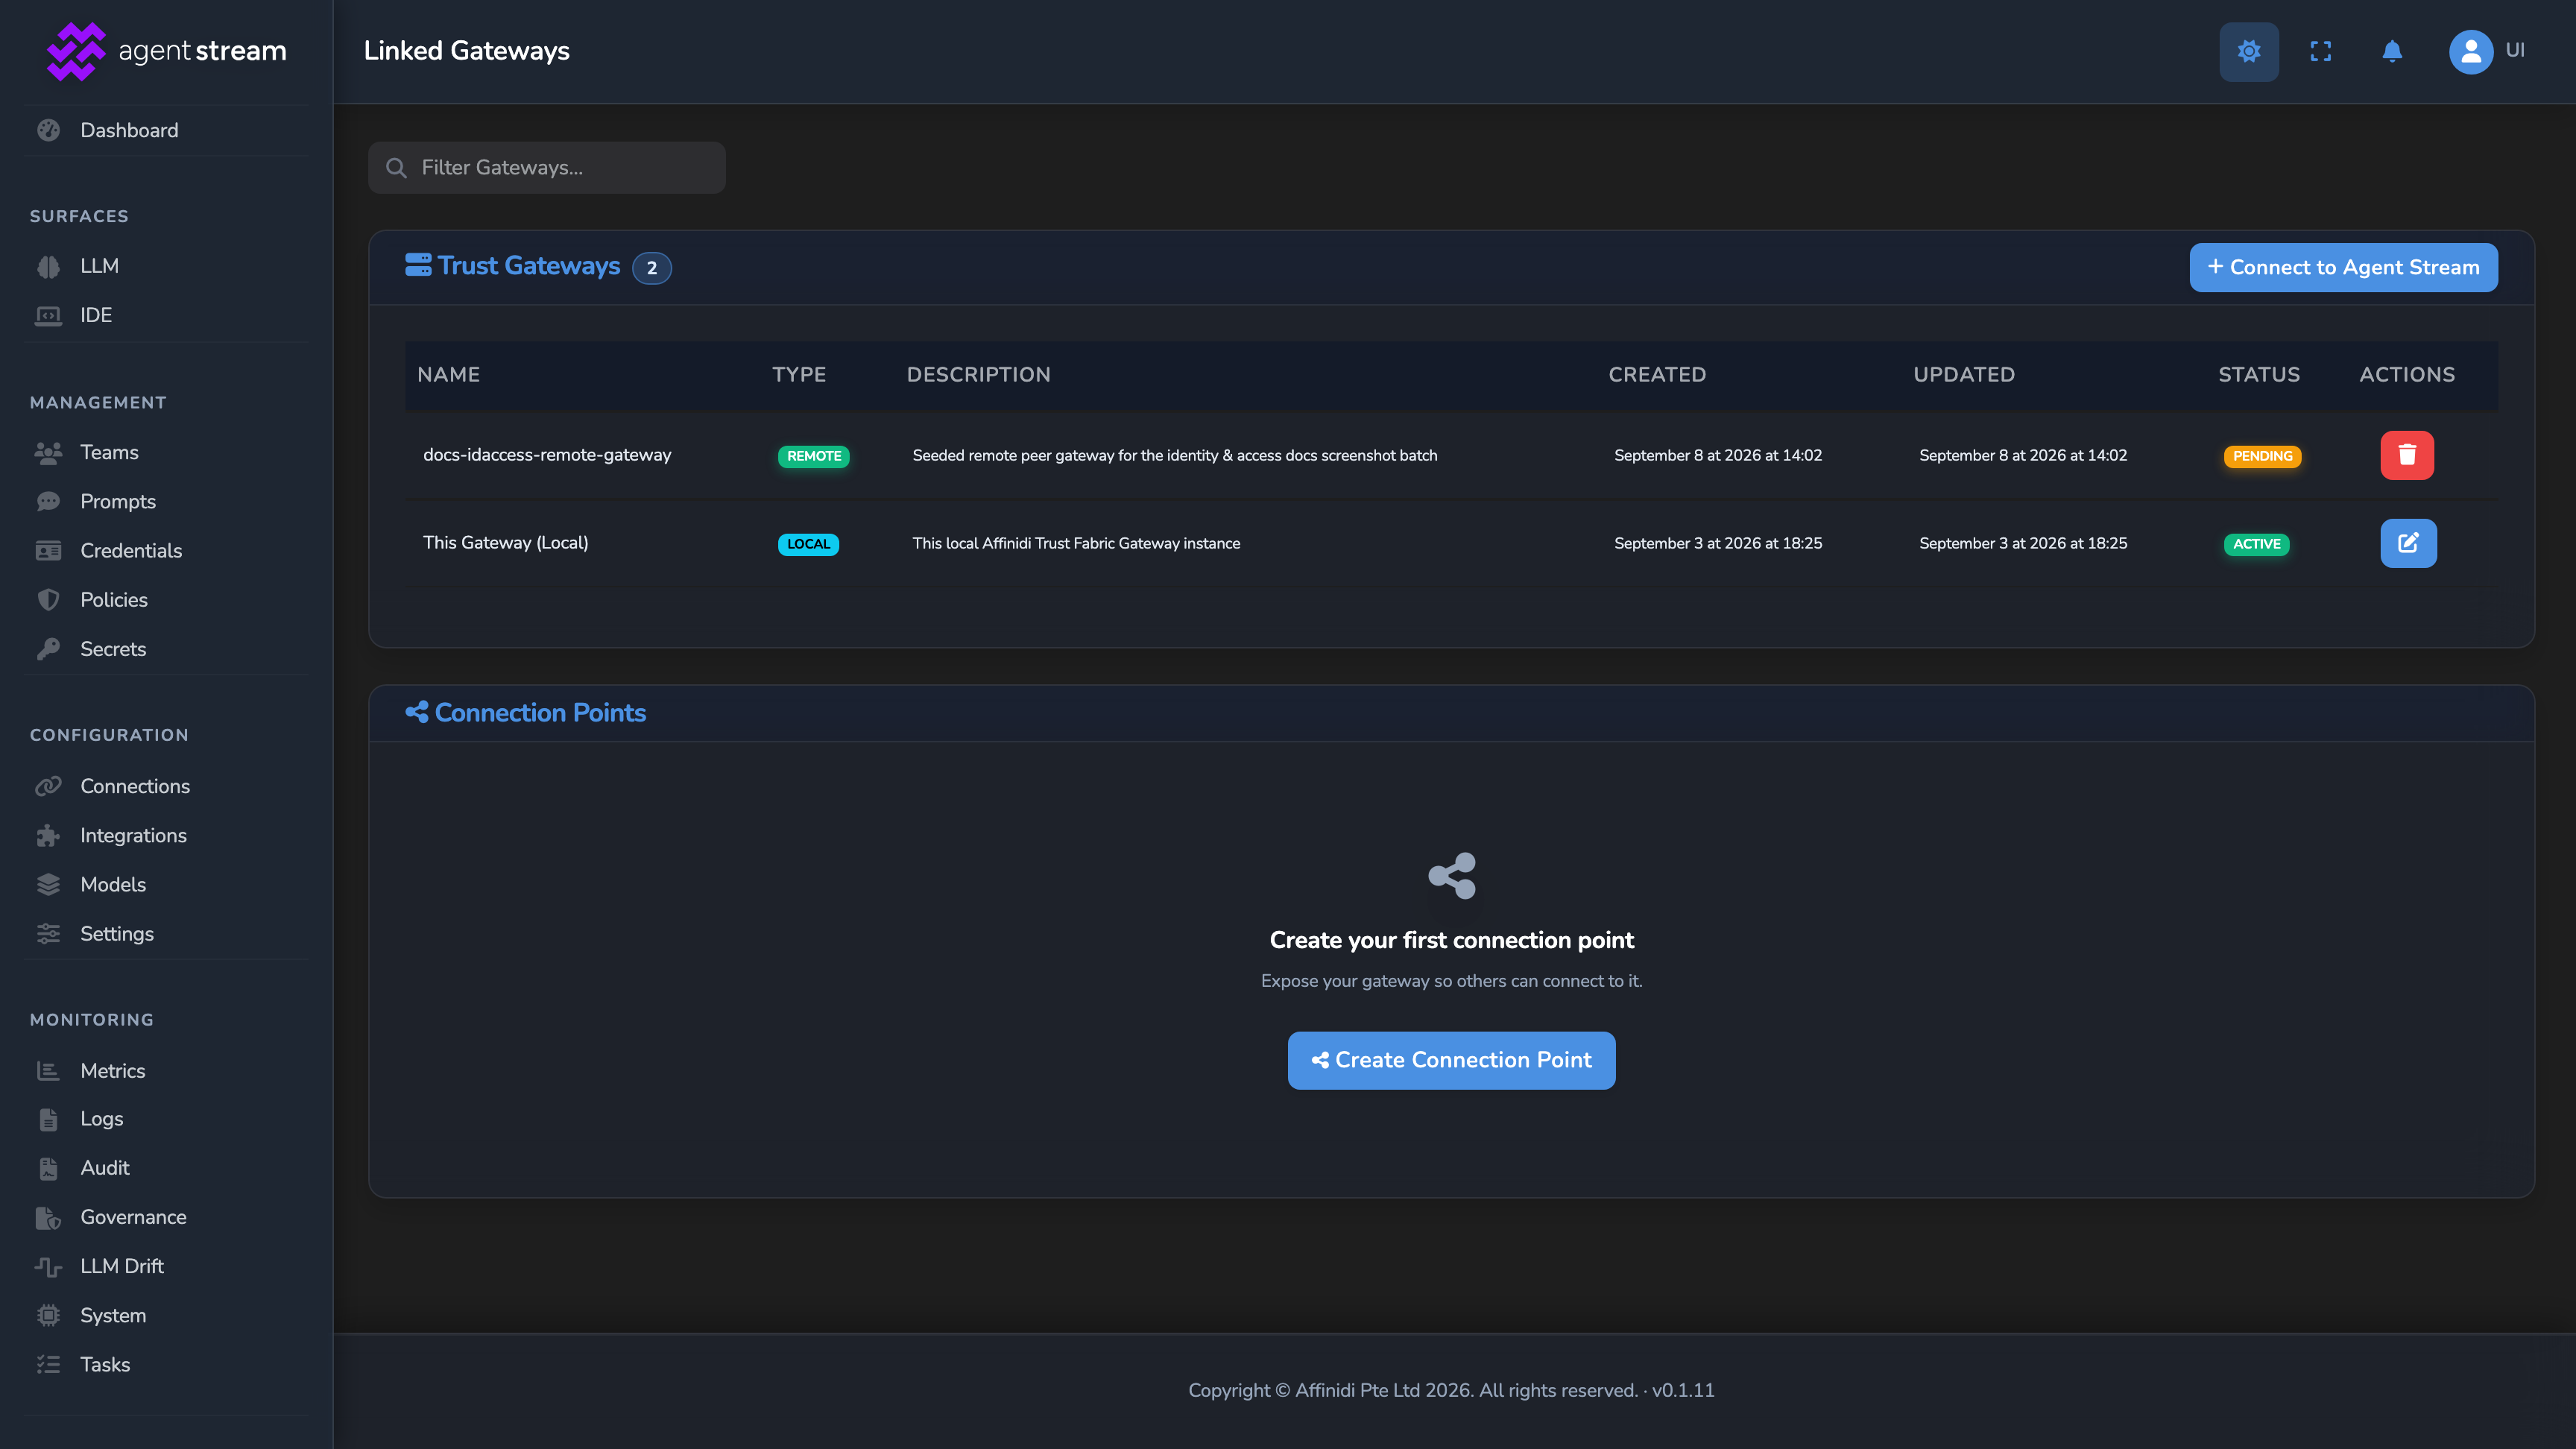Open notifications with the bell icon
The height and width of the screenshot is (1449, 2576).
point(2392,51)
